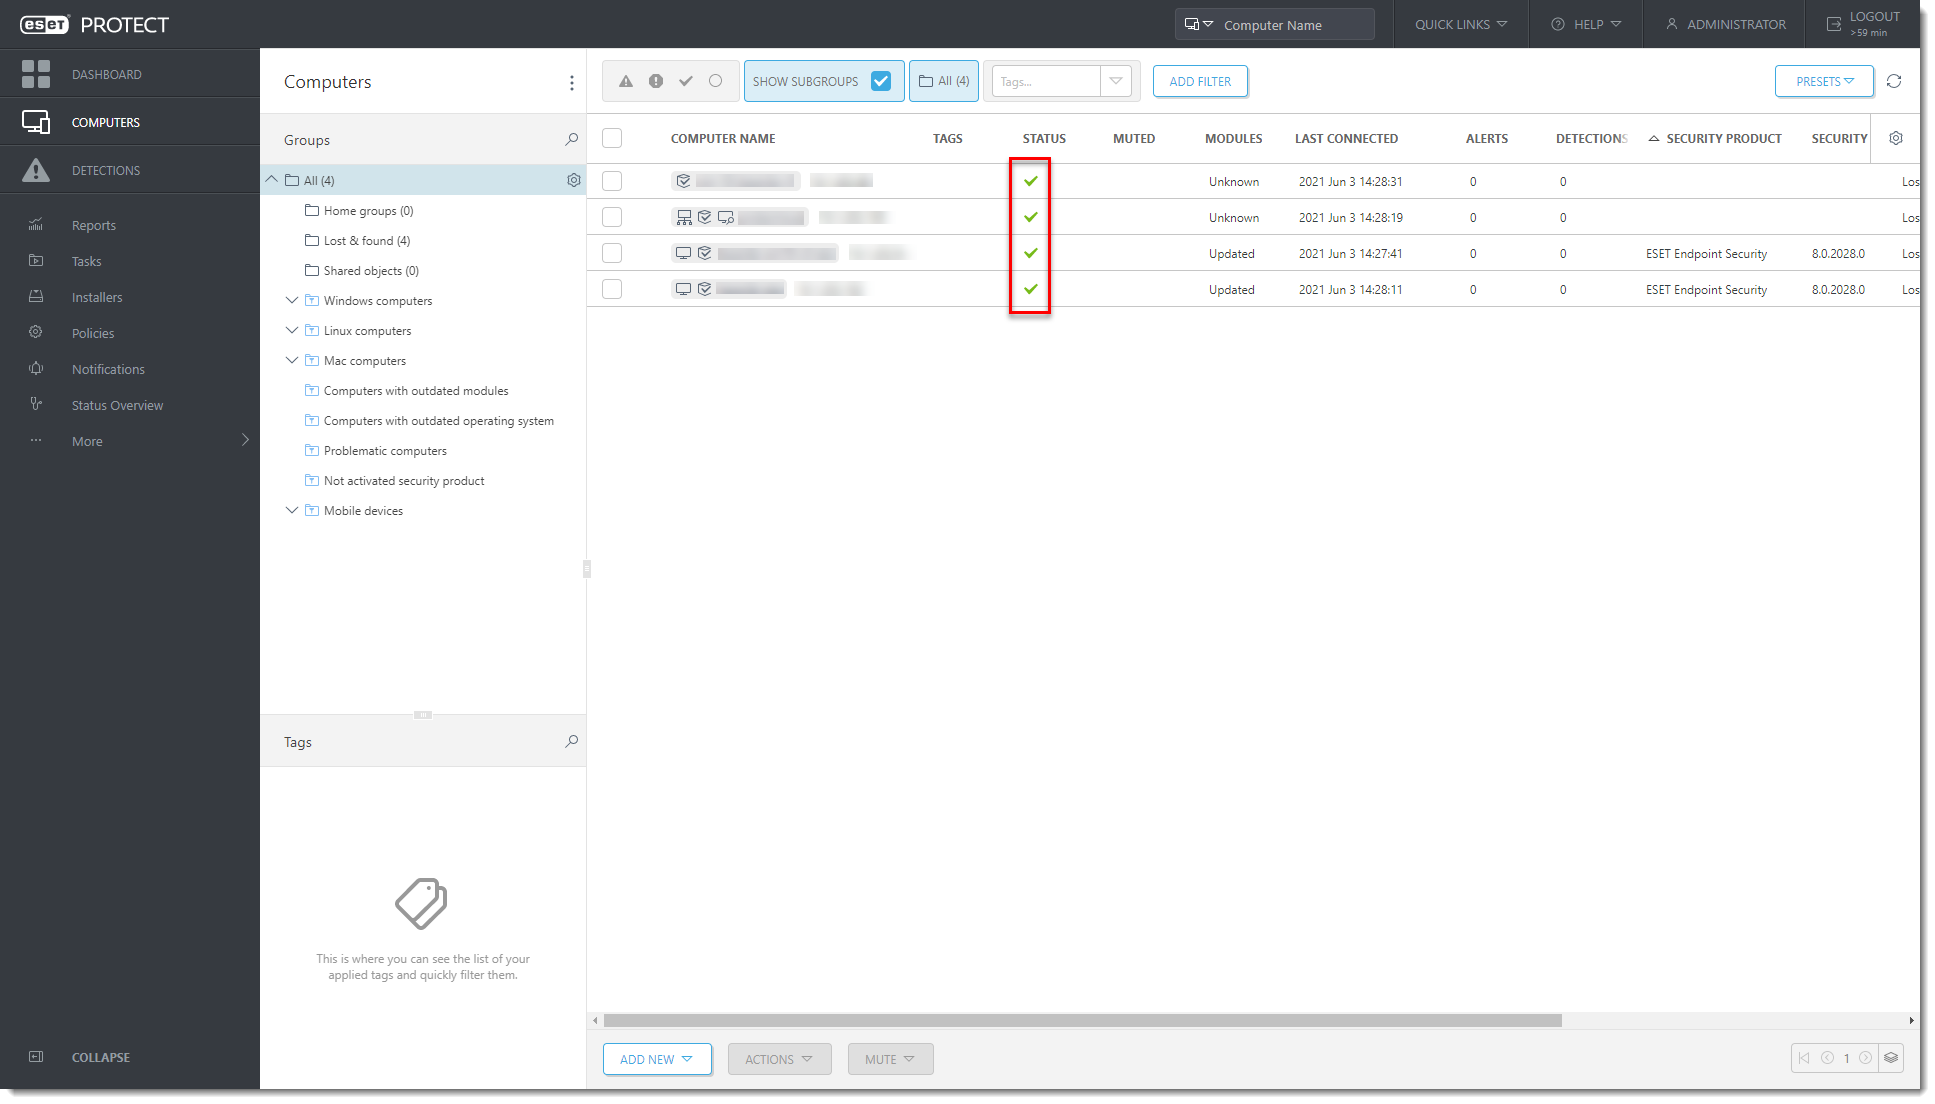Filter by OK status using checkmark icon
The height and width of the screenshot is (1104, 1935).
pos(686,81)
